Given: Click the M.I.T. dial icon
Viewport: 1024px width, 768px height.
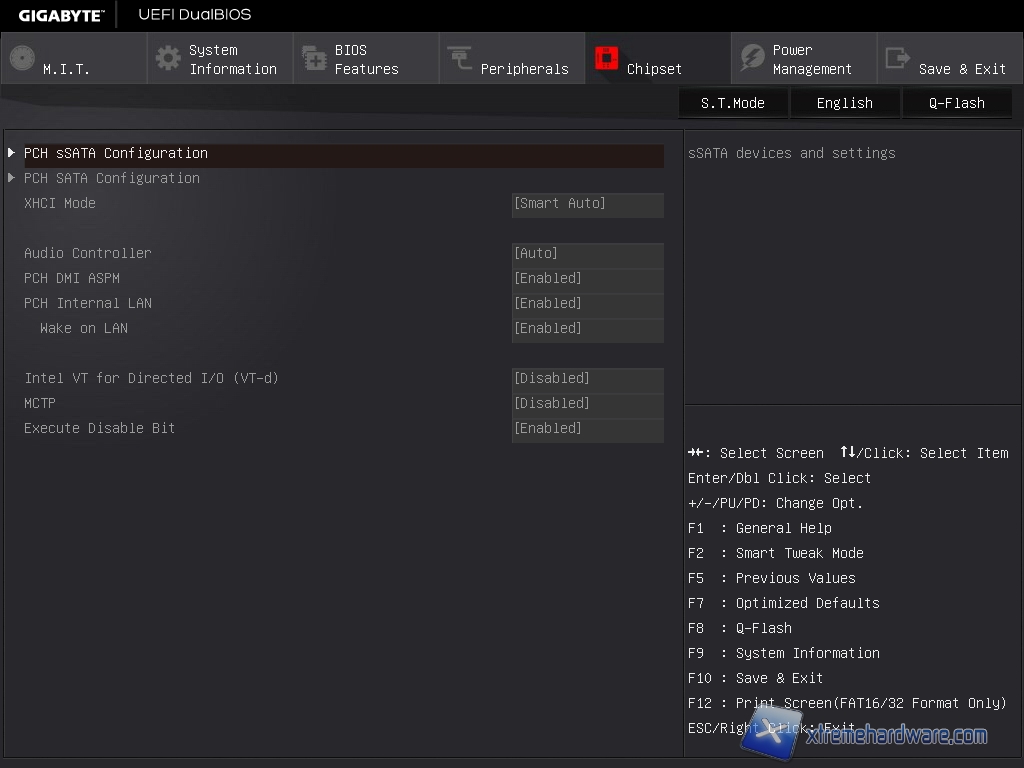Looking at the screenshot, I should click(22, 58).
